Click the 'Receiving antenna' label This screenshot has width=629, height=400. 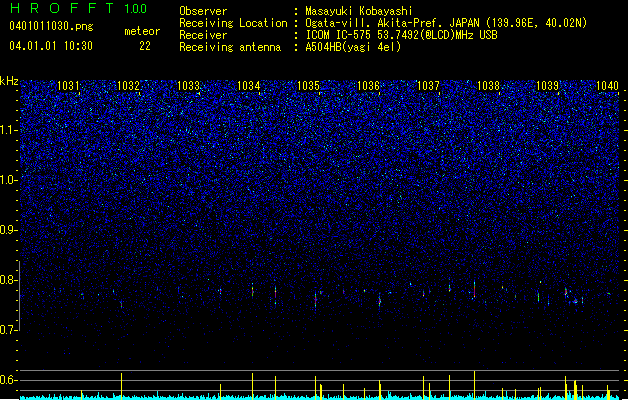230,47
